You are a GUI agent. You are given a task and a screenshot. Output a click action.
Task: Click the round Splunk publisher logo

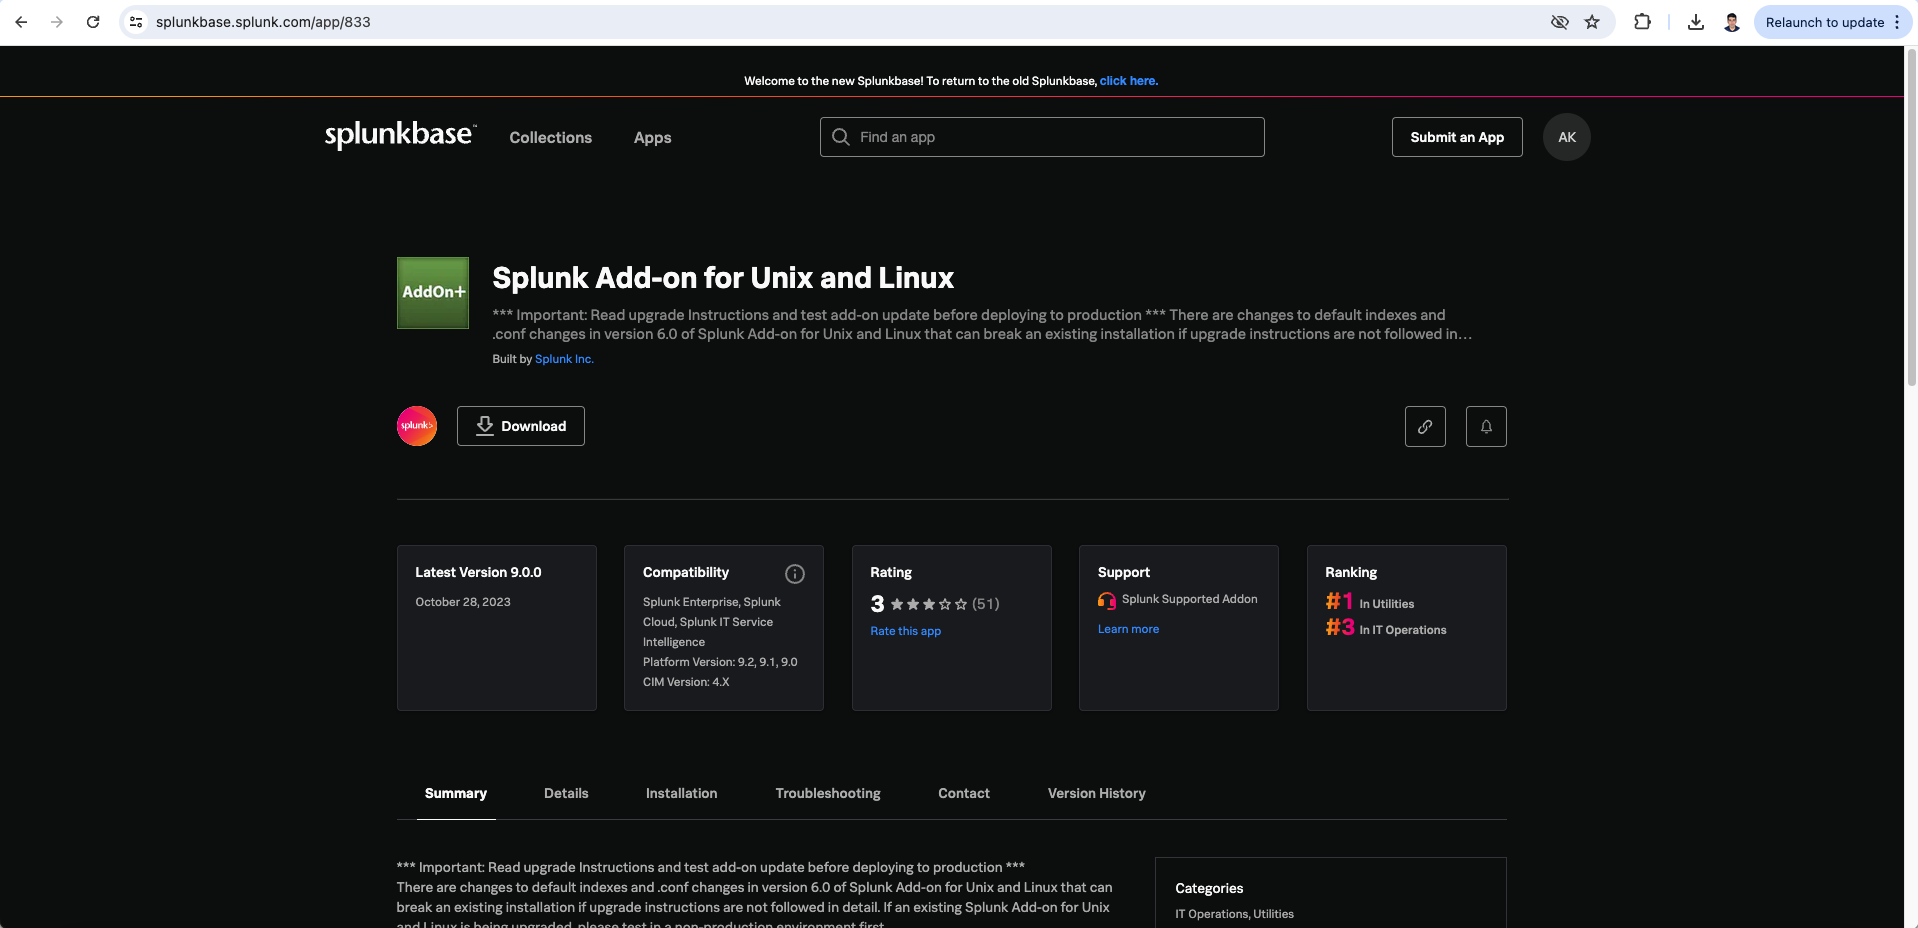point(417,426)
